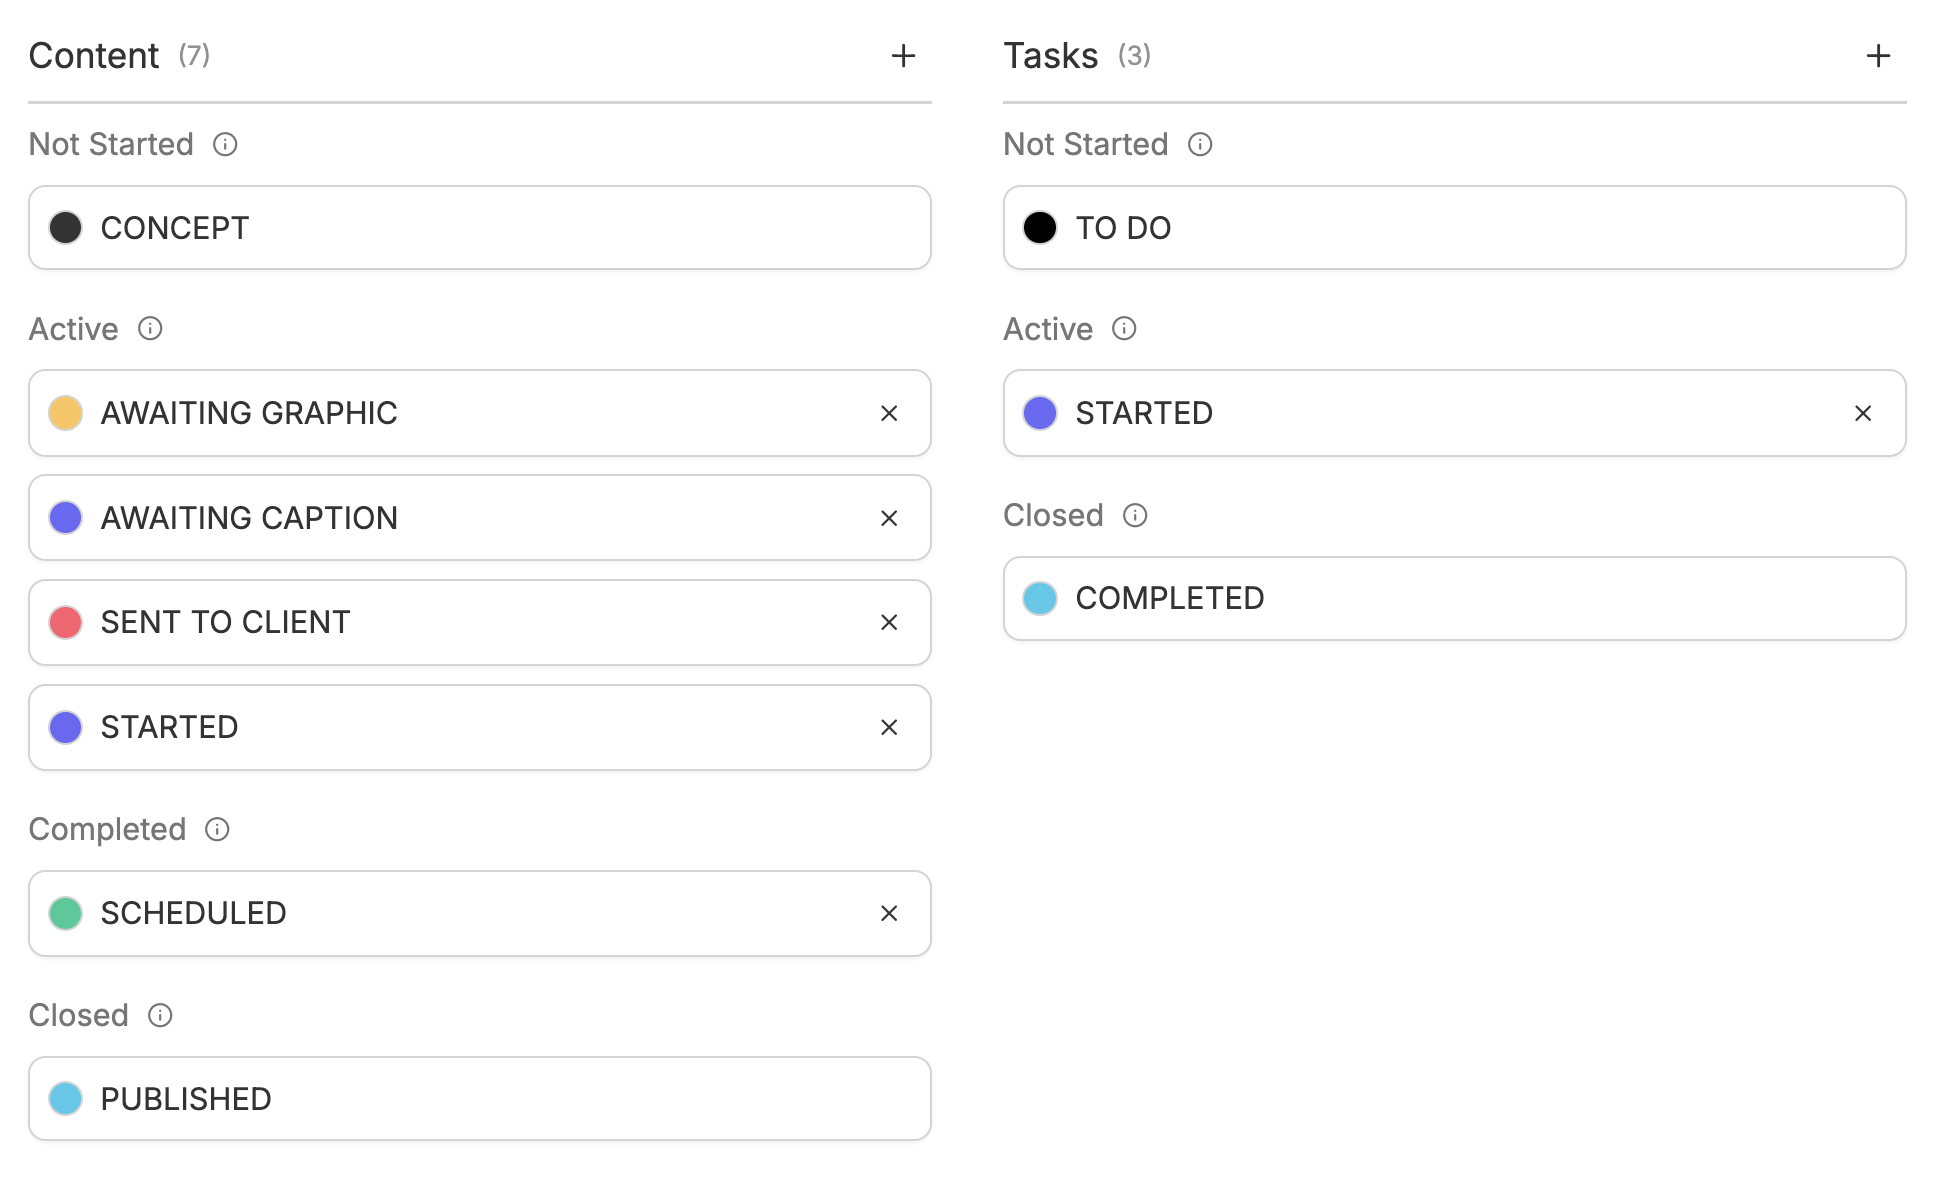
Task: Click info icon beside Tasks Active group
Action: (1124, 329)
